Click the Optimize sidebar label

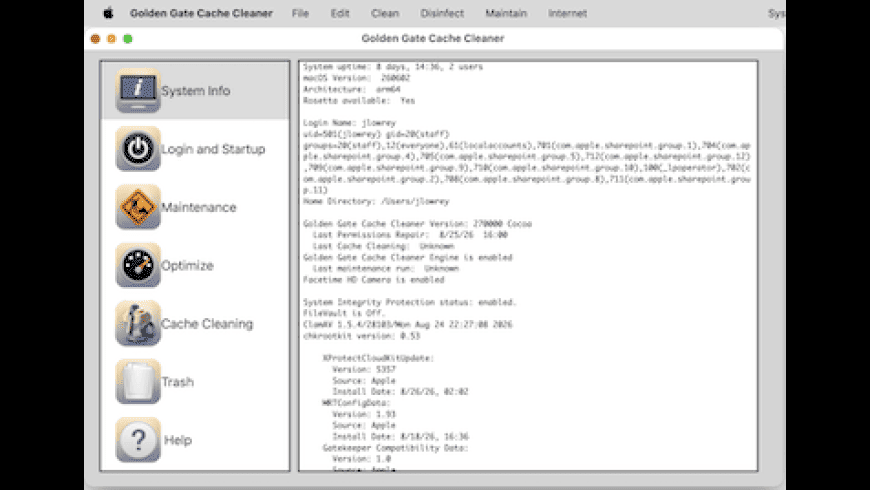188,266
